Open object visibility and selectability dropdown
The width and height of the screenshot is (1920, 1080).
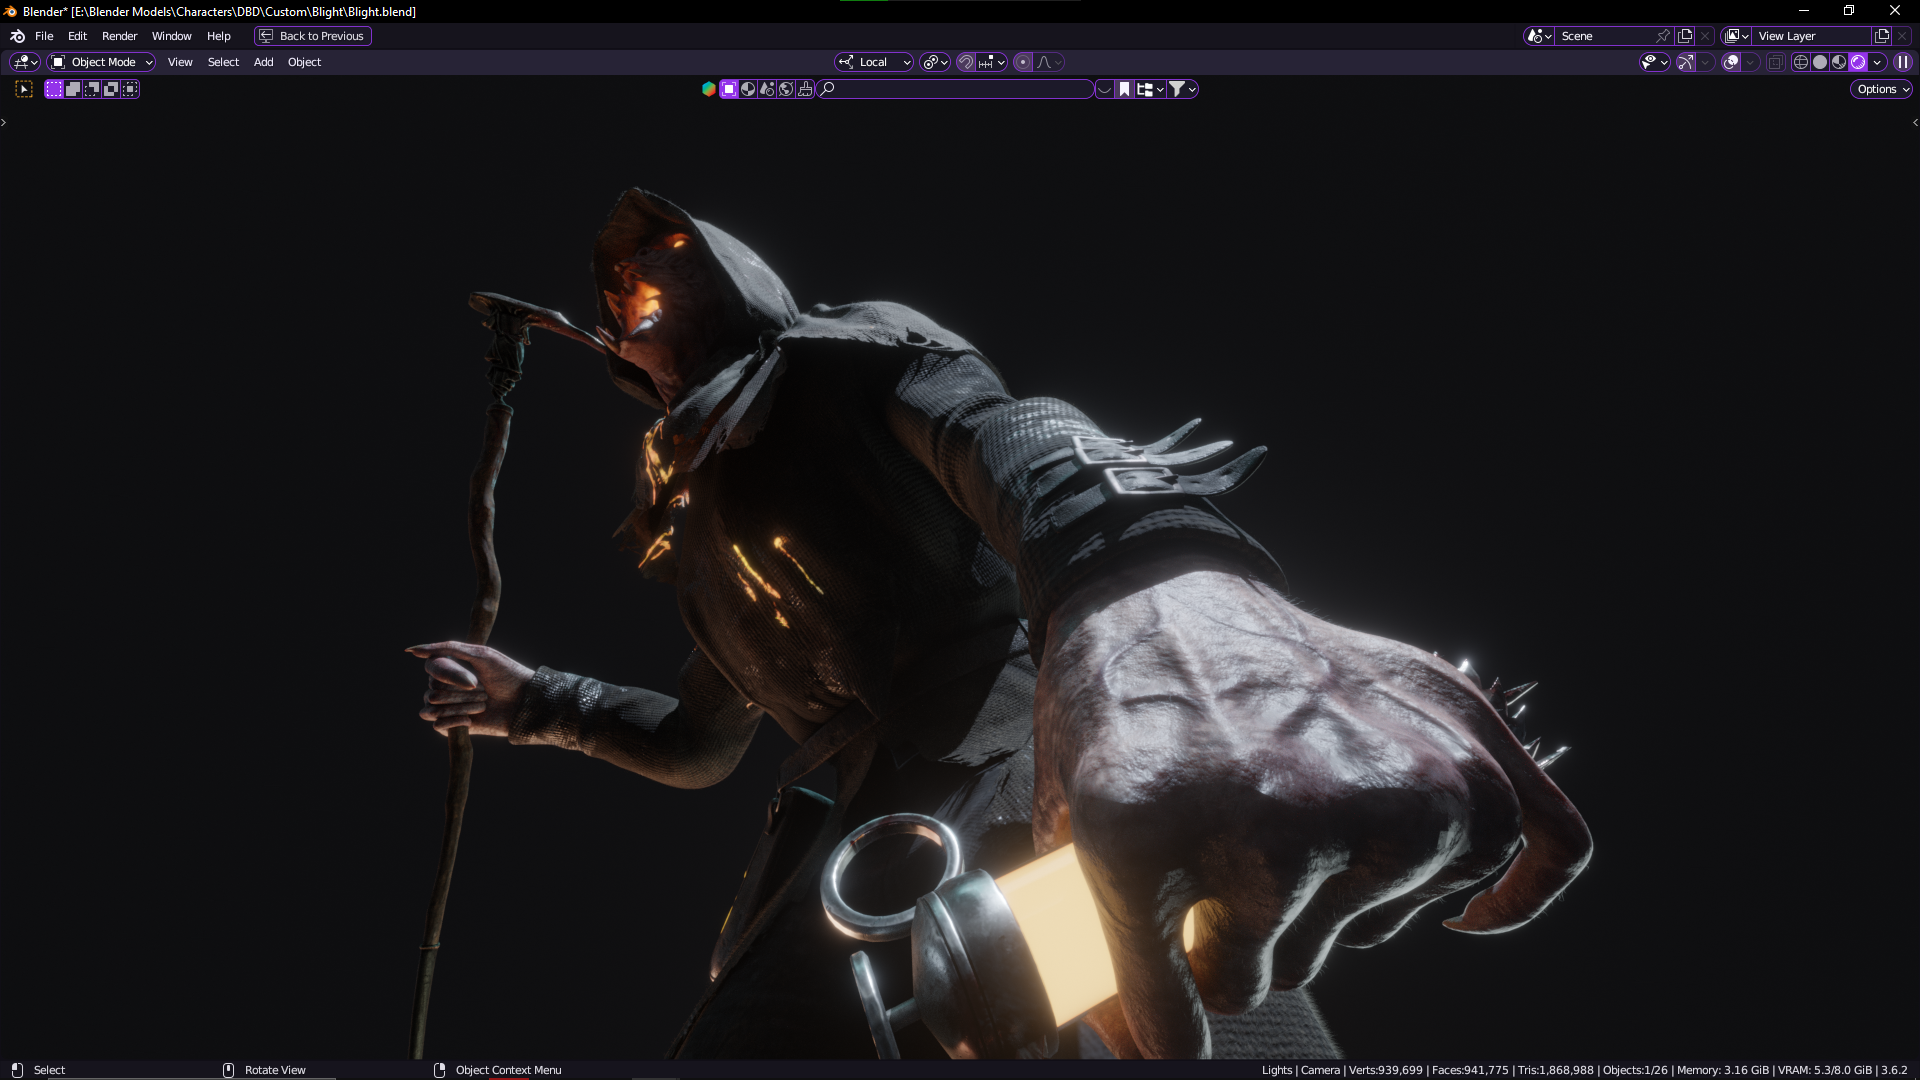pyautogui.click(x=1655, y=62)
